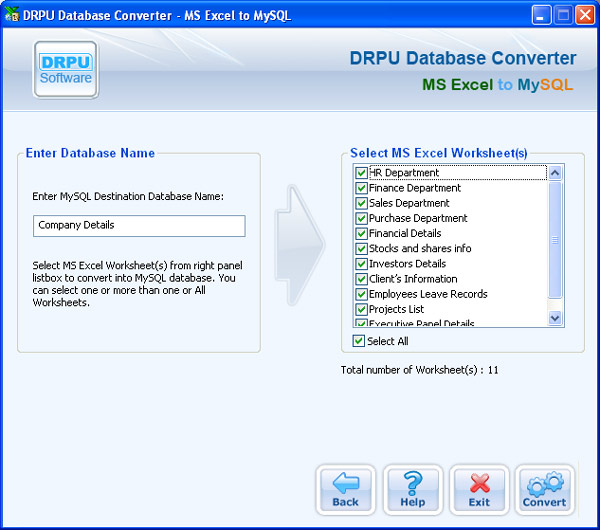
Task: Select the Financial Details list row text
Action: tap(405, 233)
